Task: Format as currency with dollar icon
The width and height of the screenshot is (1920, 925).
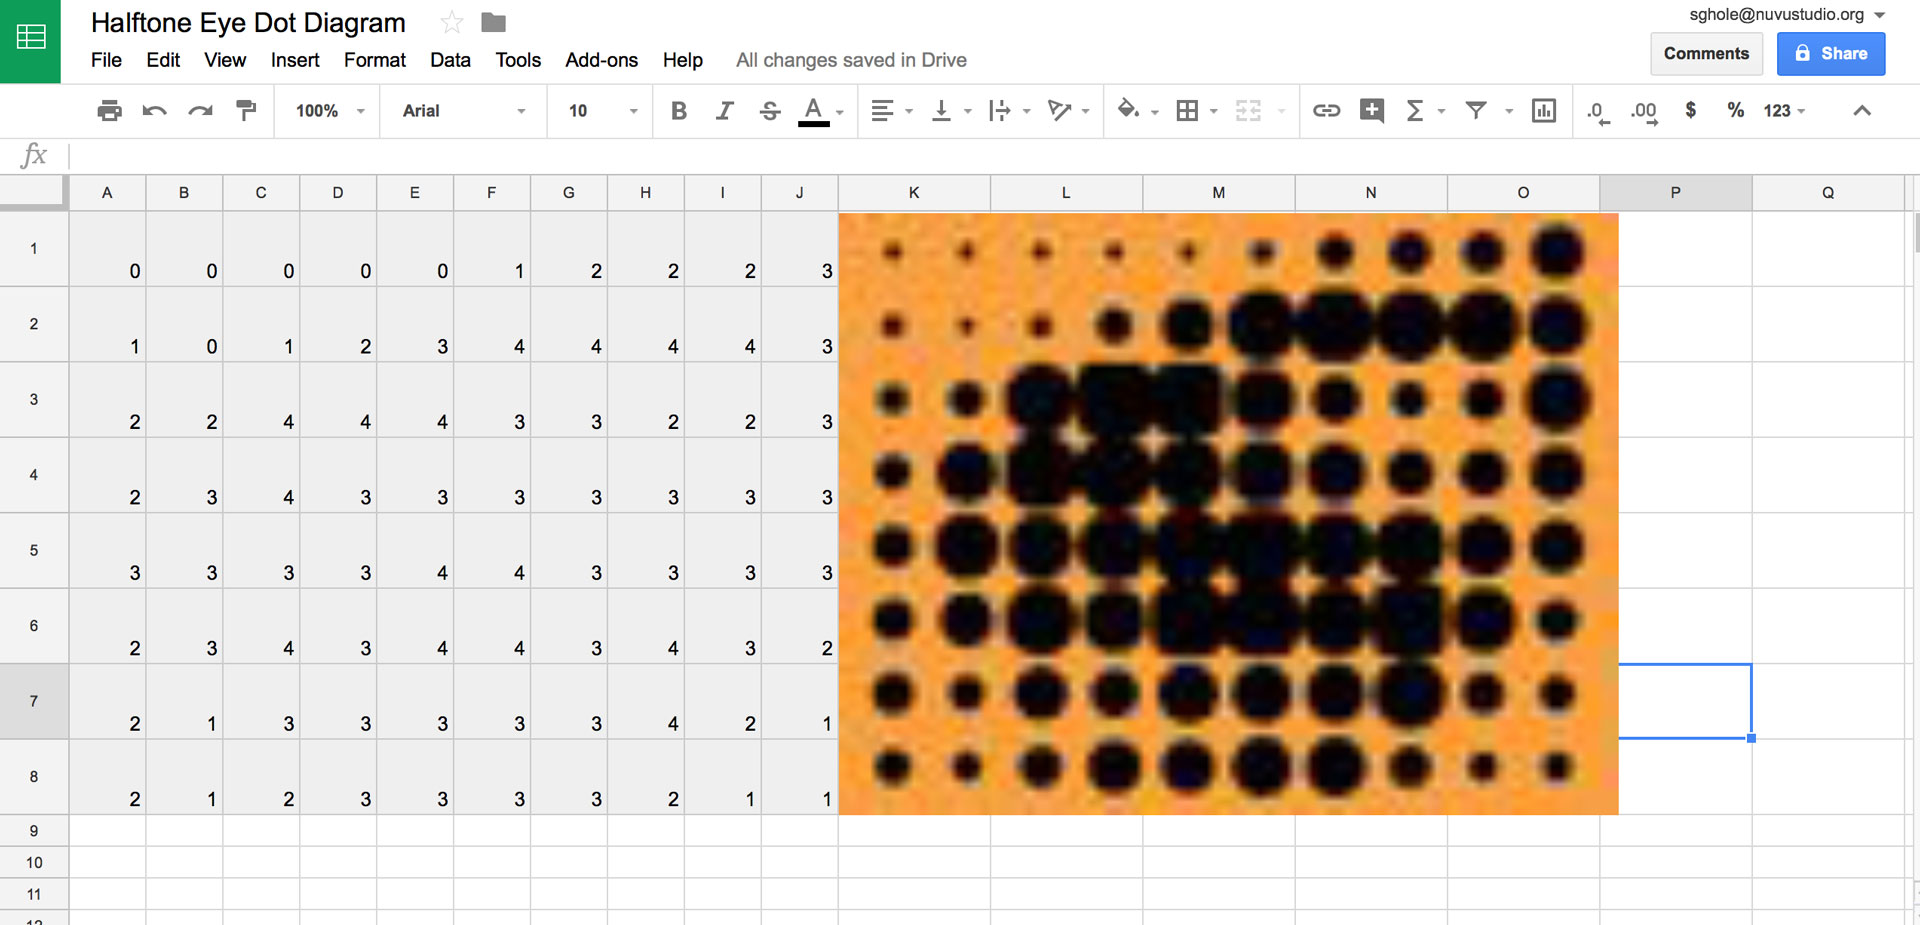Action: pos(1690,111)
